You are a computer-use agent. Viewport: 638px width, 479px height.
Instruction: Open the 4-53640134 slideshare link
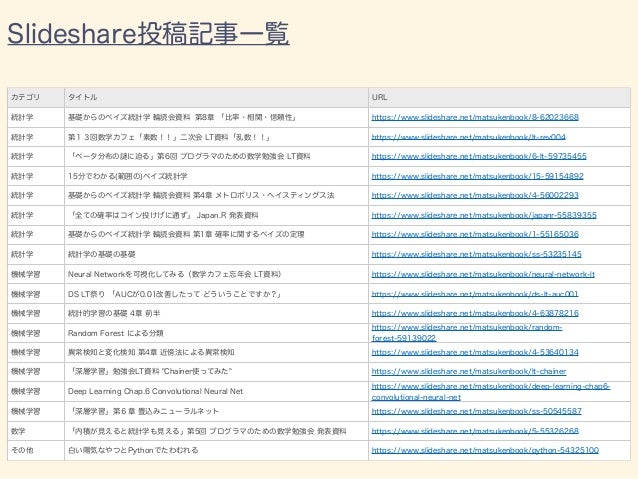475,352
